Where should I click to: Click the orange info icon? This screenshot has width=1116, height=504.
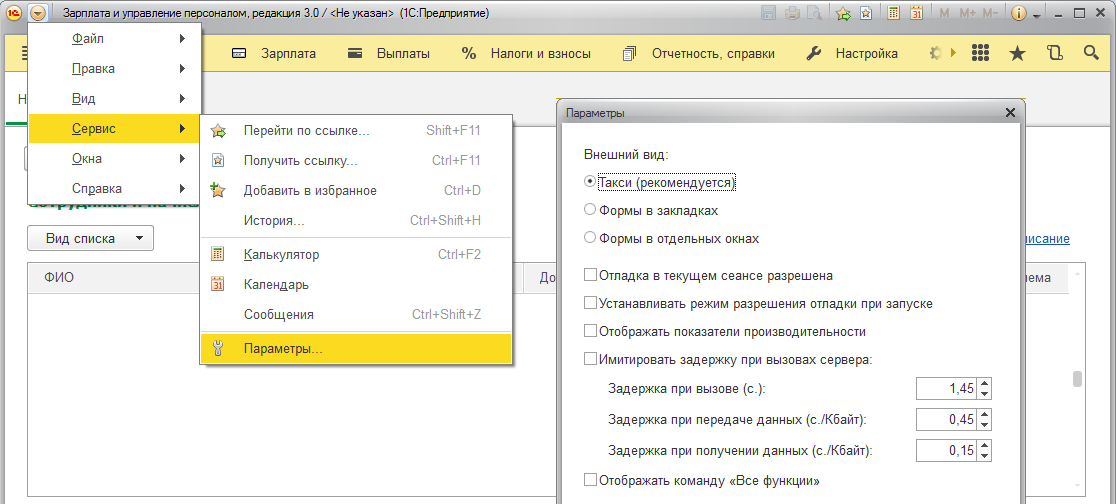click(x=1019, y=13)
